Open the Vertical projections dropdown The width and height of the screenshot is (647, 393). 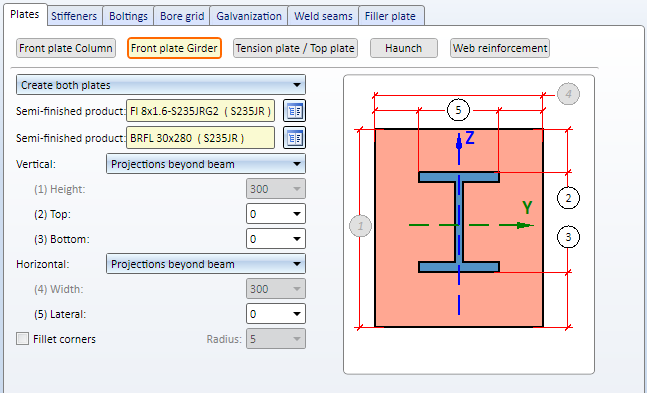[206, 164]
